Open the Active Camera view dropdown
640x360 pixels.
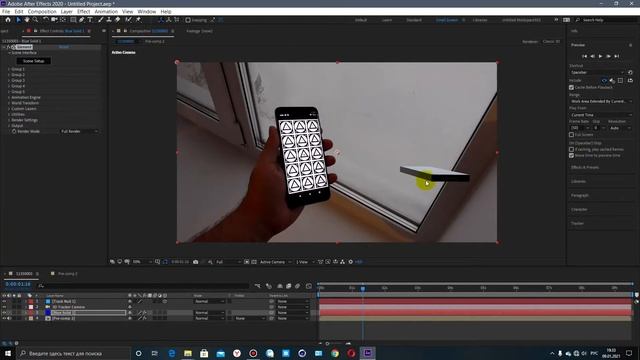coord(276,262)
